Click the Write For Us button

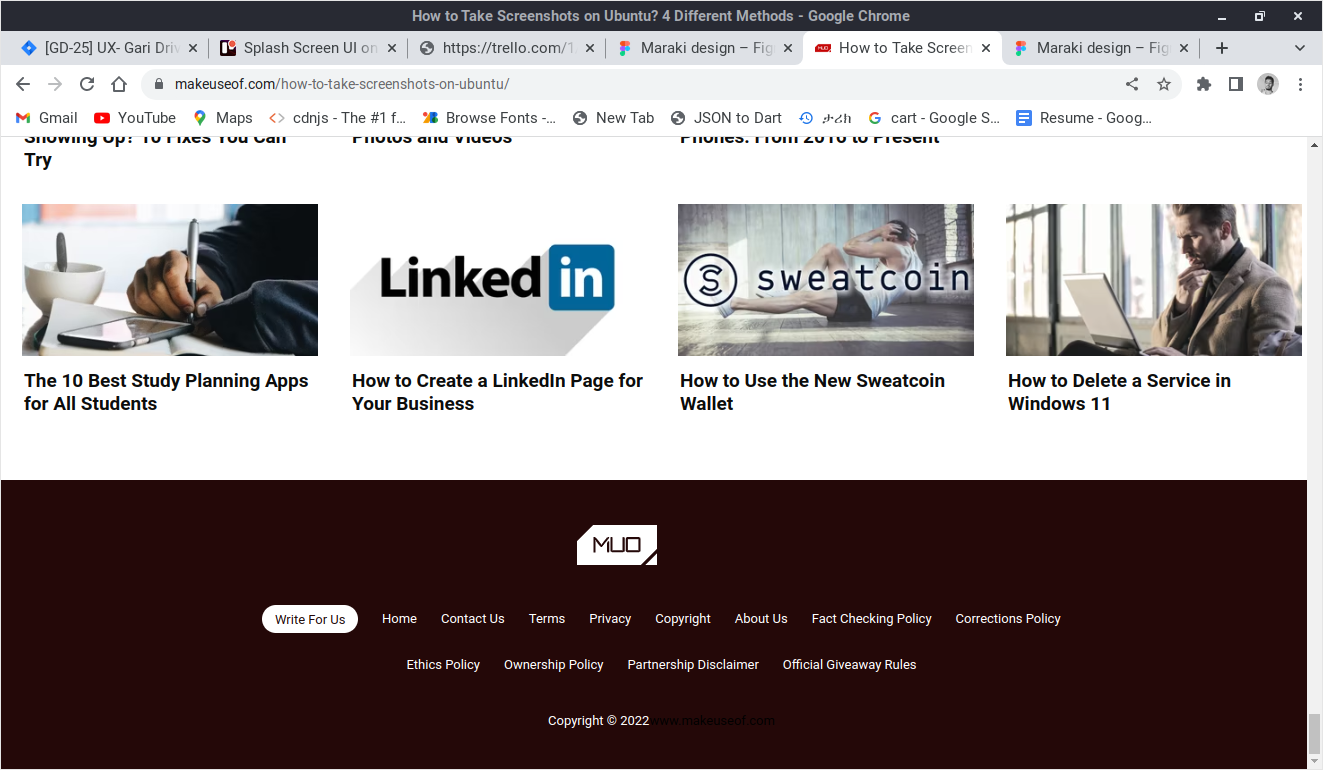[x=310, y=619]
